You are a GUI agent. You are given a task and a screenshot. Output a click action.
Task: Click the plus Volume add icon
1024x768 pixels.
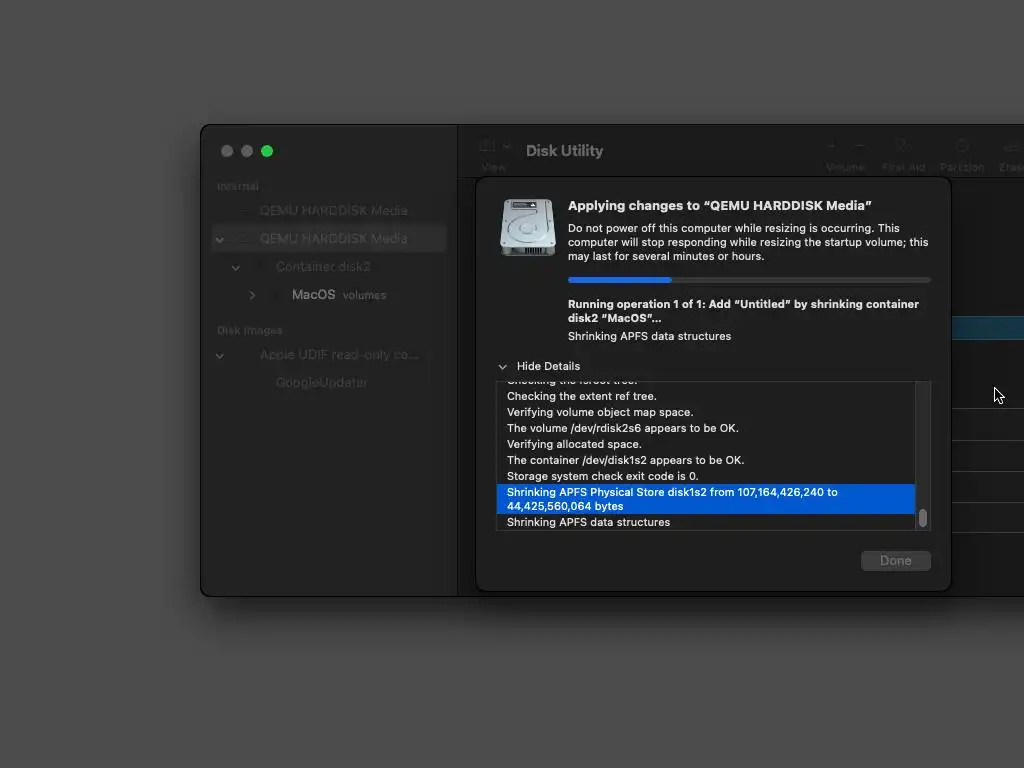[x=832, y=146]
